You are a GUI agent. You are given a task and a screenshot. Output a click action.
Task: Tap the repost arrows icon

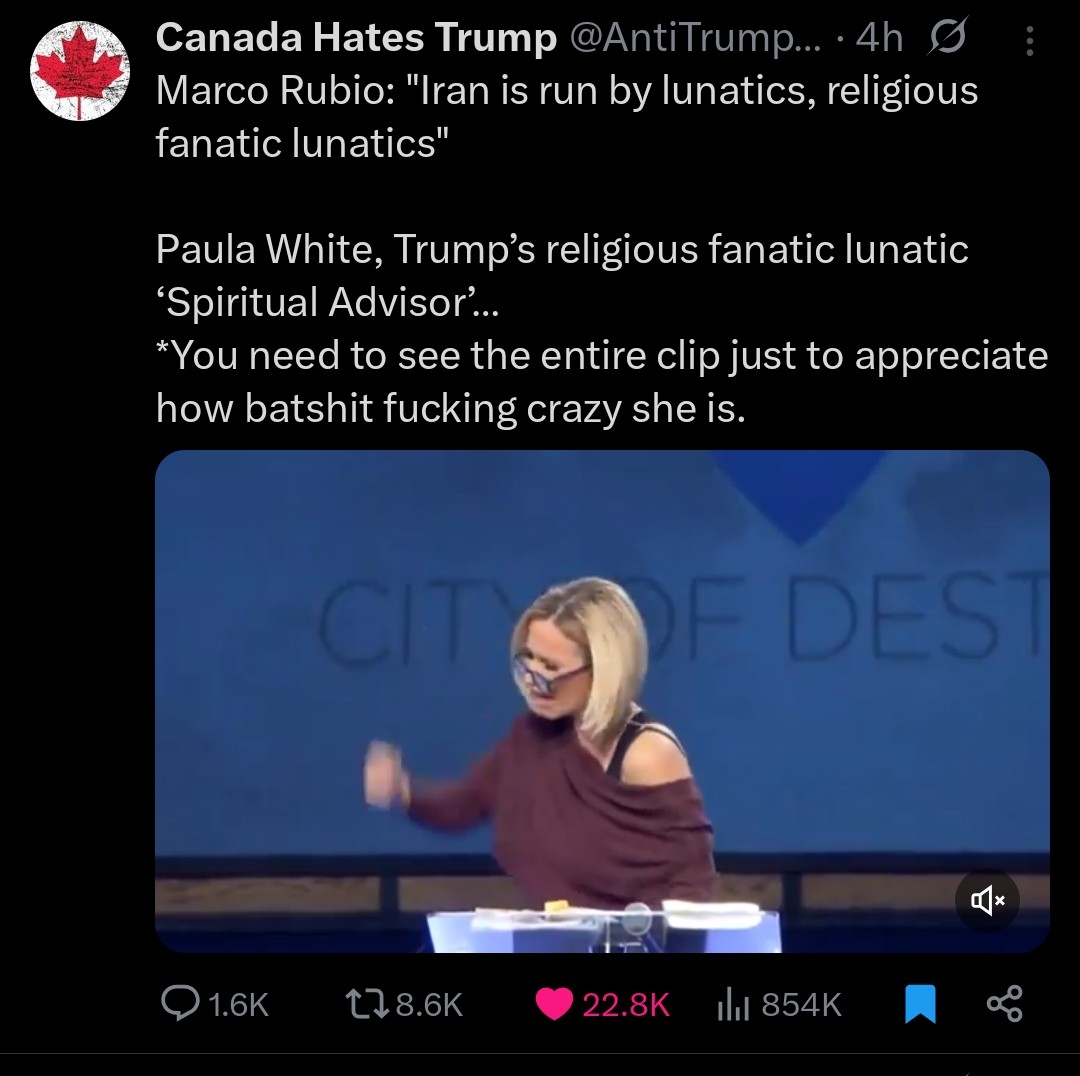click(x=367, y=1004)
